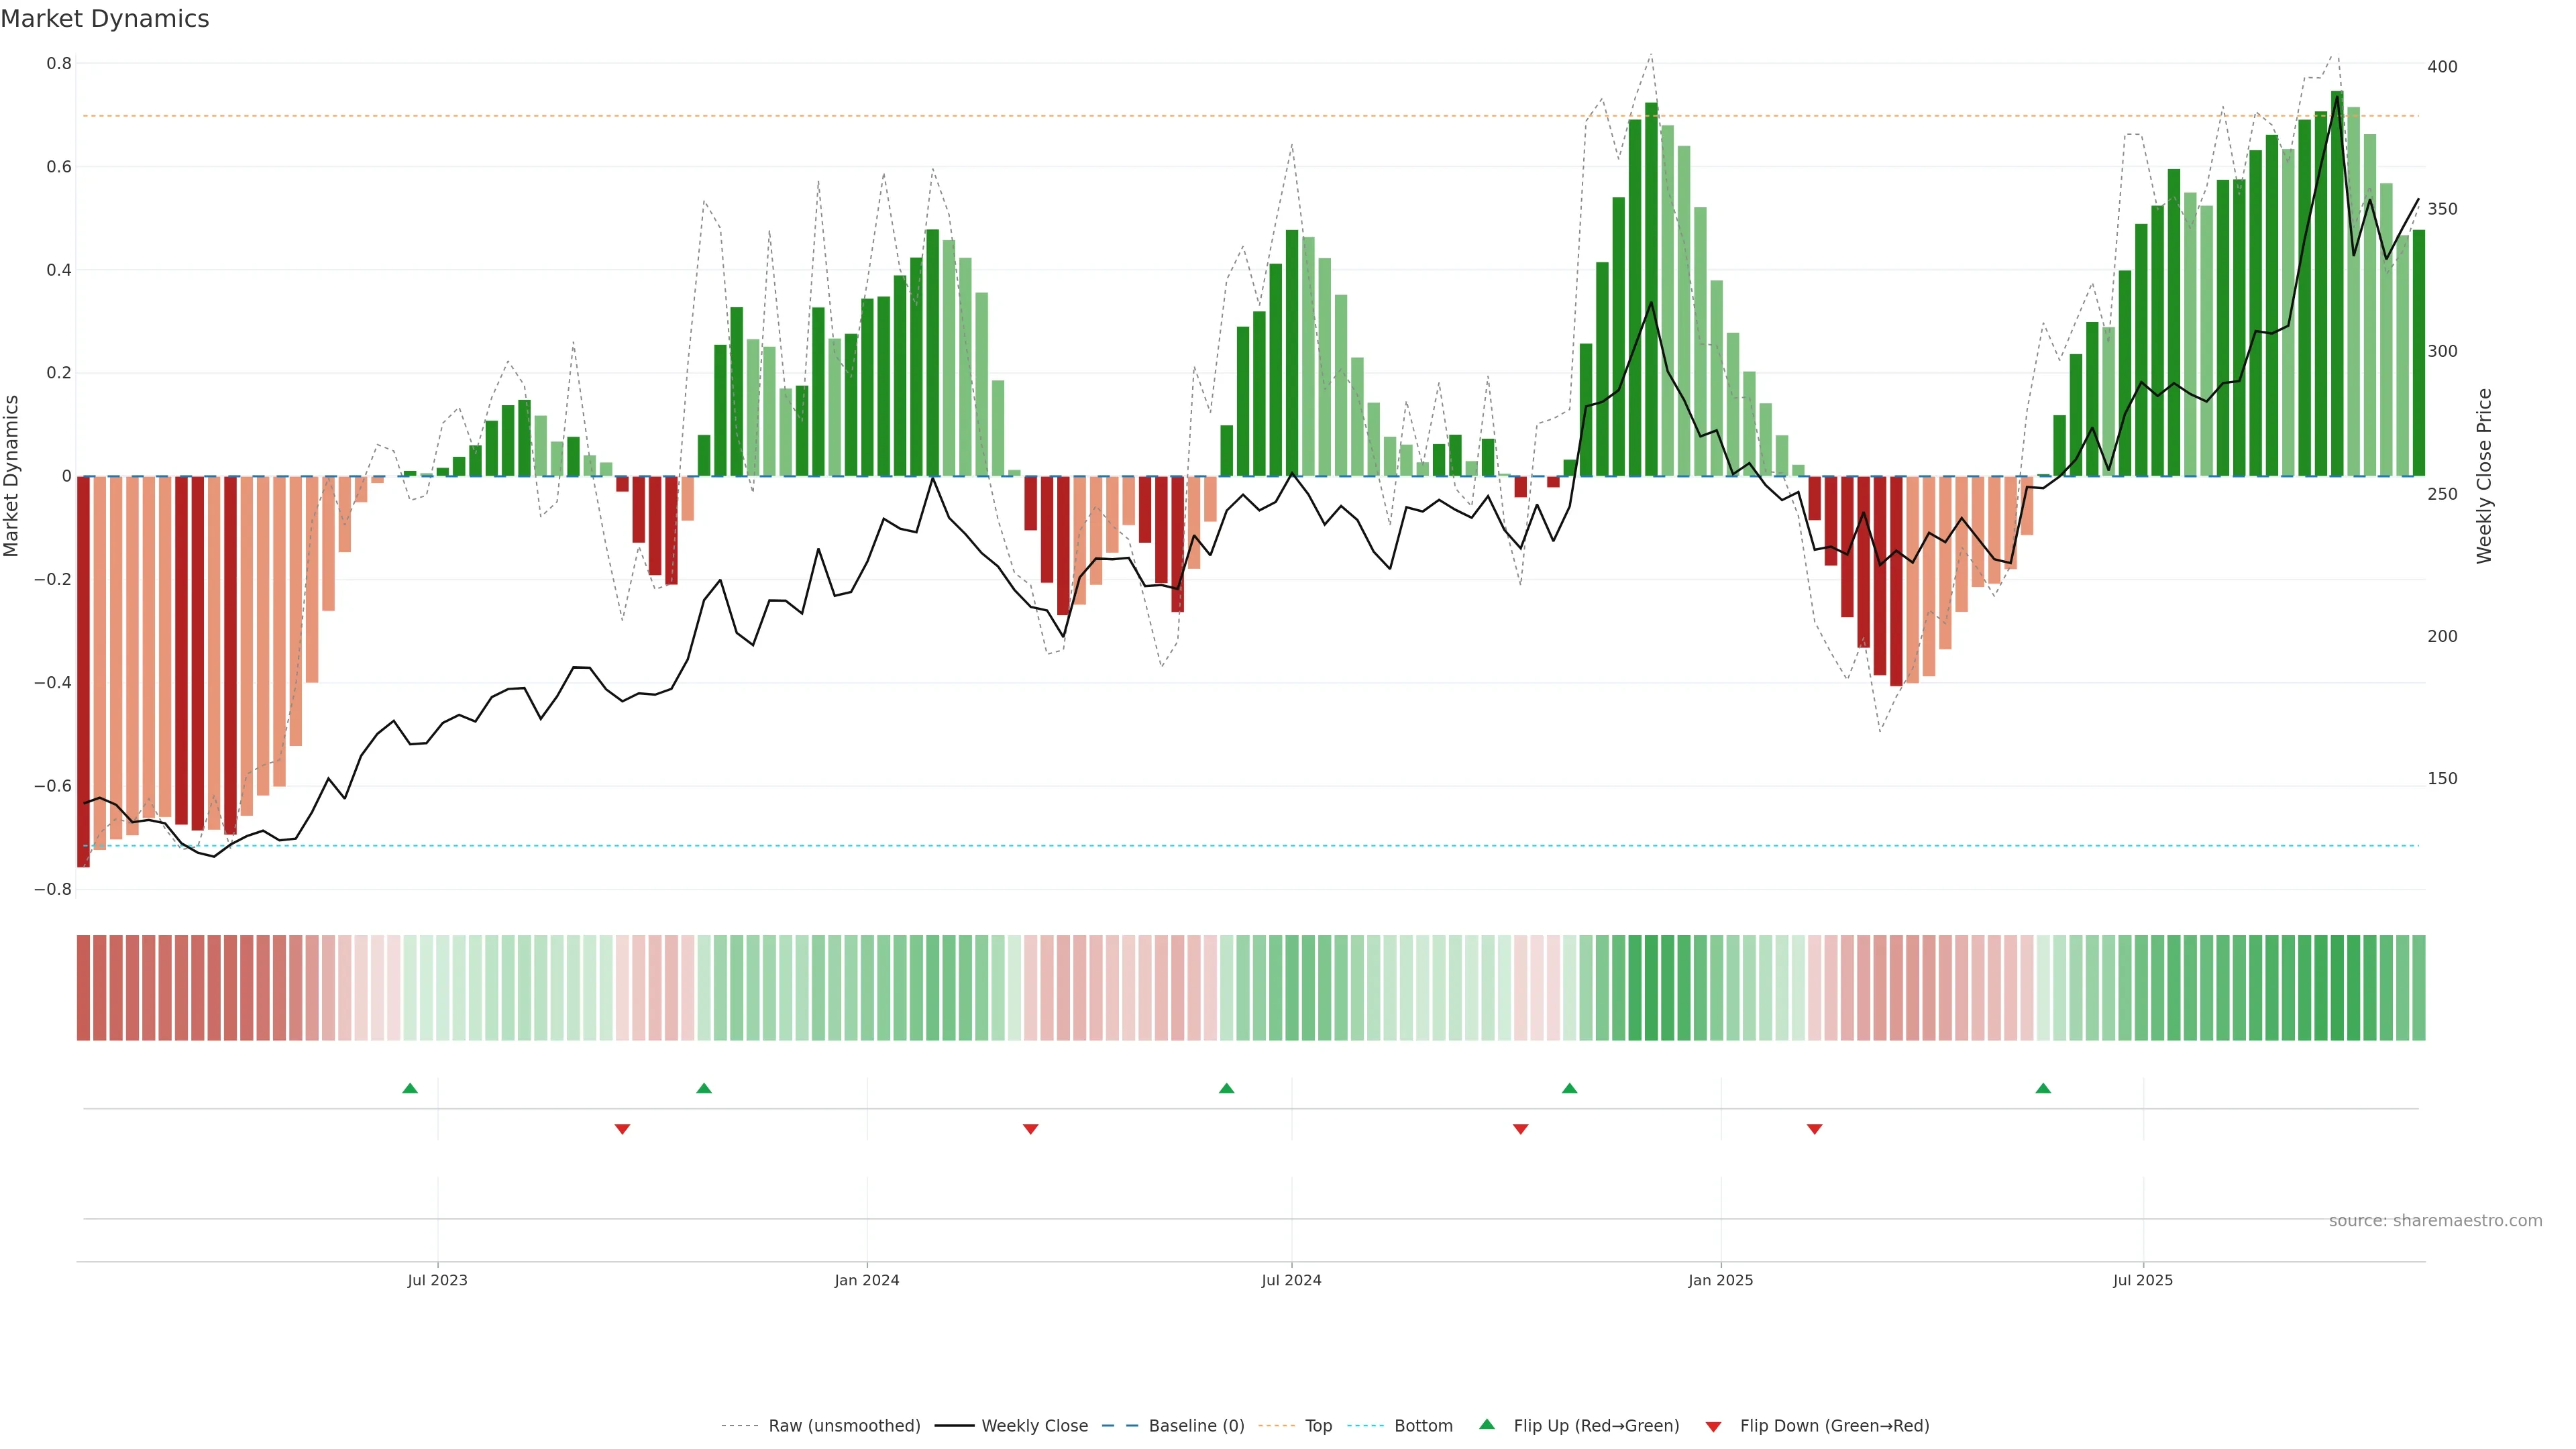This screenshot has width=2576, height=1449.
Task: Click the Market Dynamics chart title
Action: (x=105, y=19)
